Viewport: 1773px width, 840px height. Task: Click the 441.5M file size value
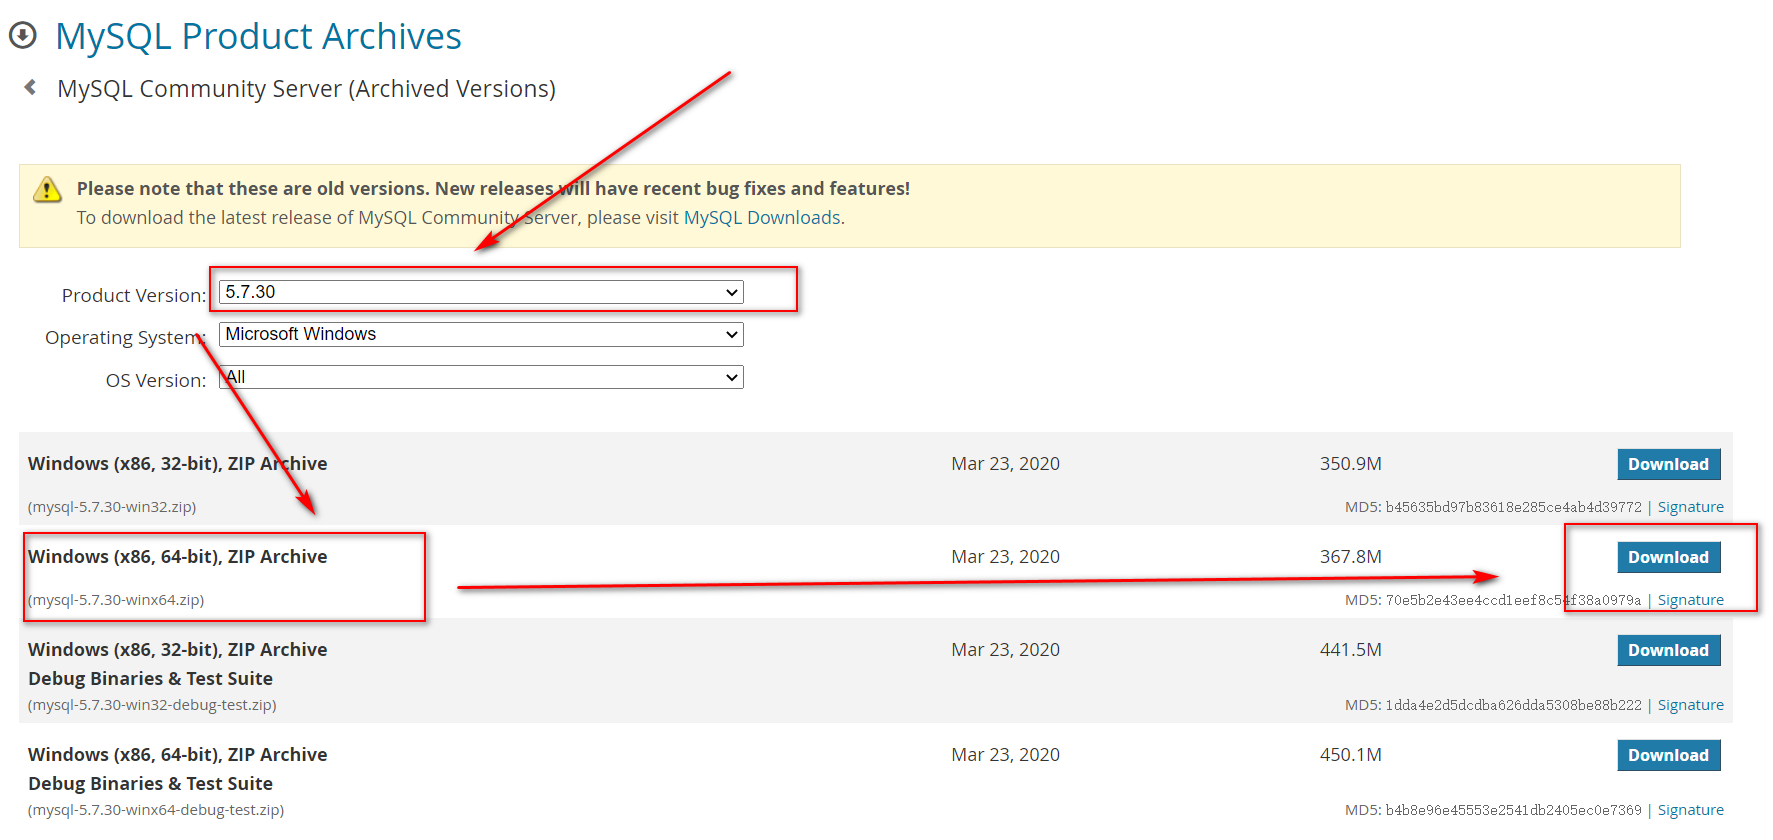pyautogui.click(x=1351, y=650)
